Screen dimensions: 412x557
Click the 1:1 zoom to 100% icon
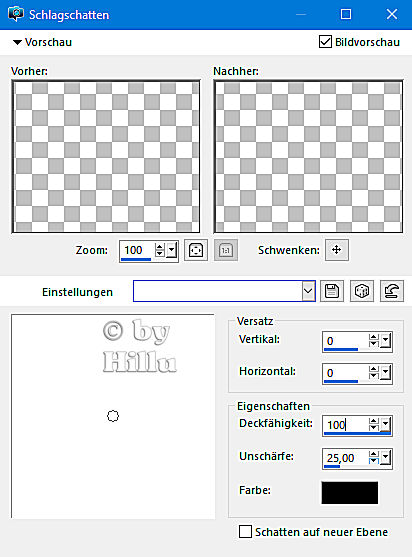[x=226, y=250]
